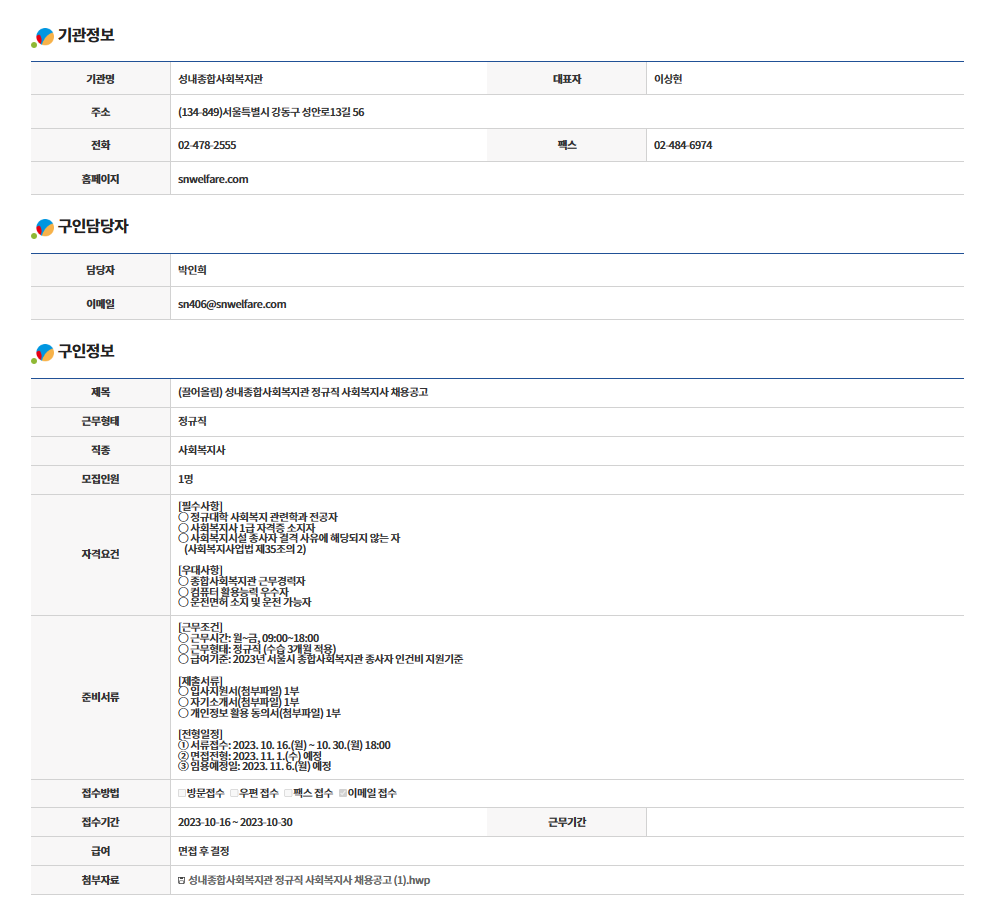Click the contact person name 박인희

(192, 270)
